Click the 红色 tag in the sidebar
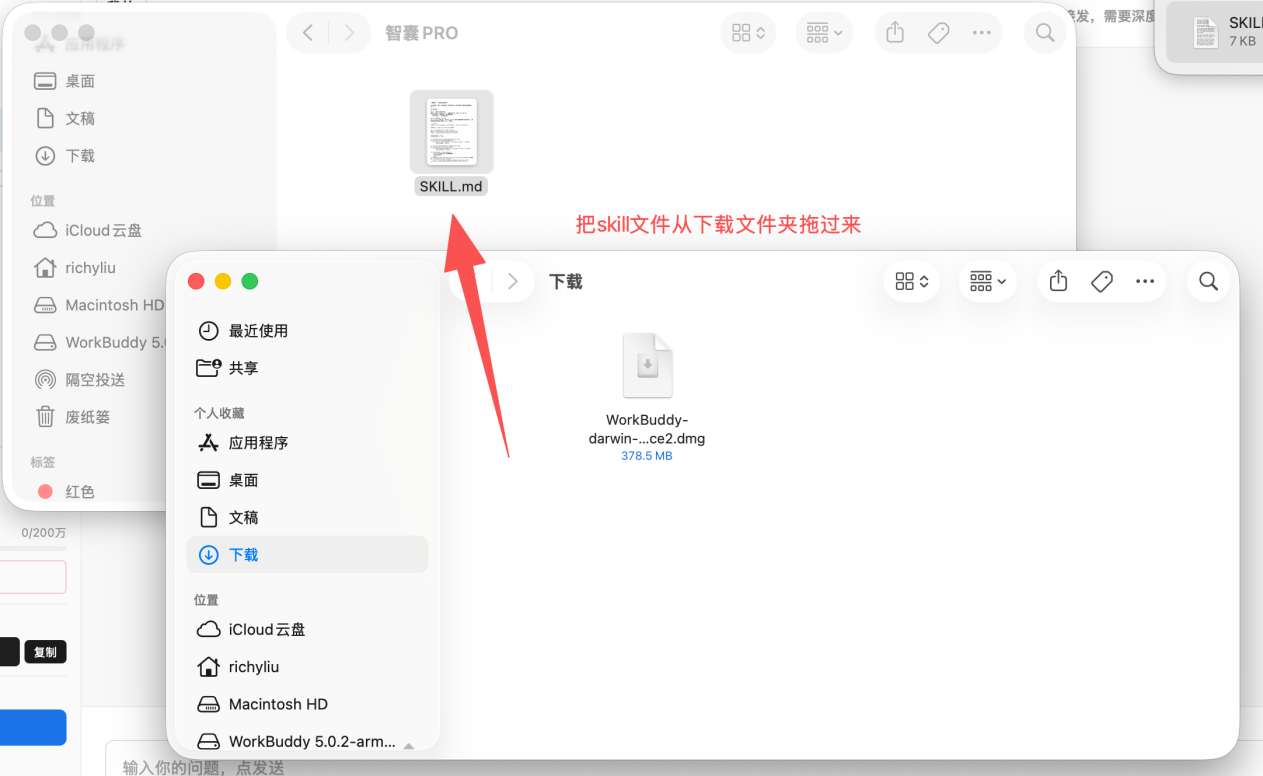The height and width of the screenshot is (776, 1263). tap(80, 492)
